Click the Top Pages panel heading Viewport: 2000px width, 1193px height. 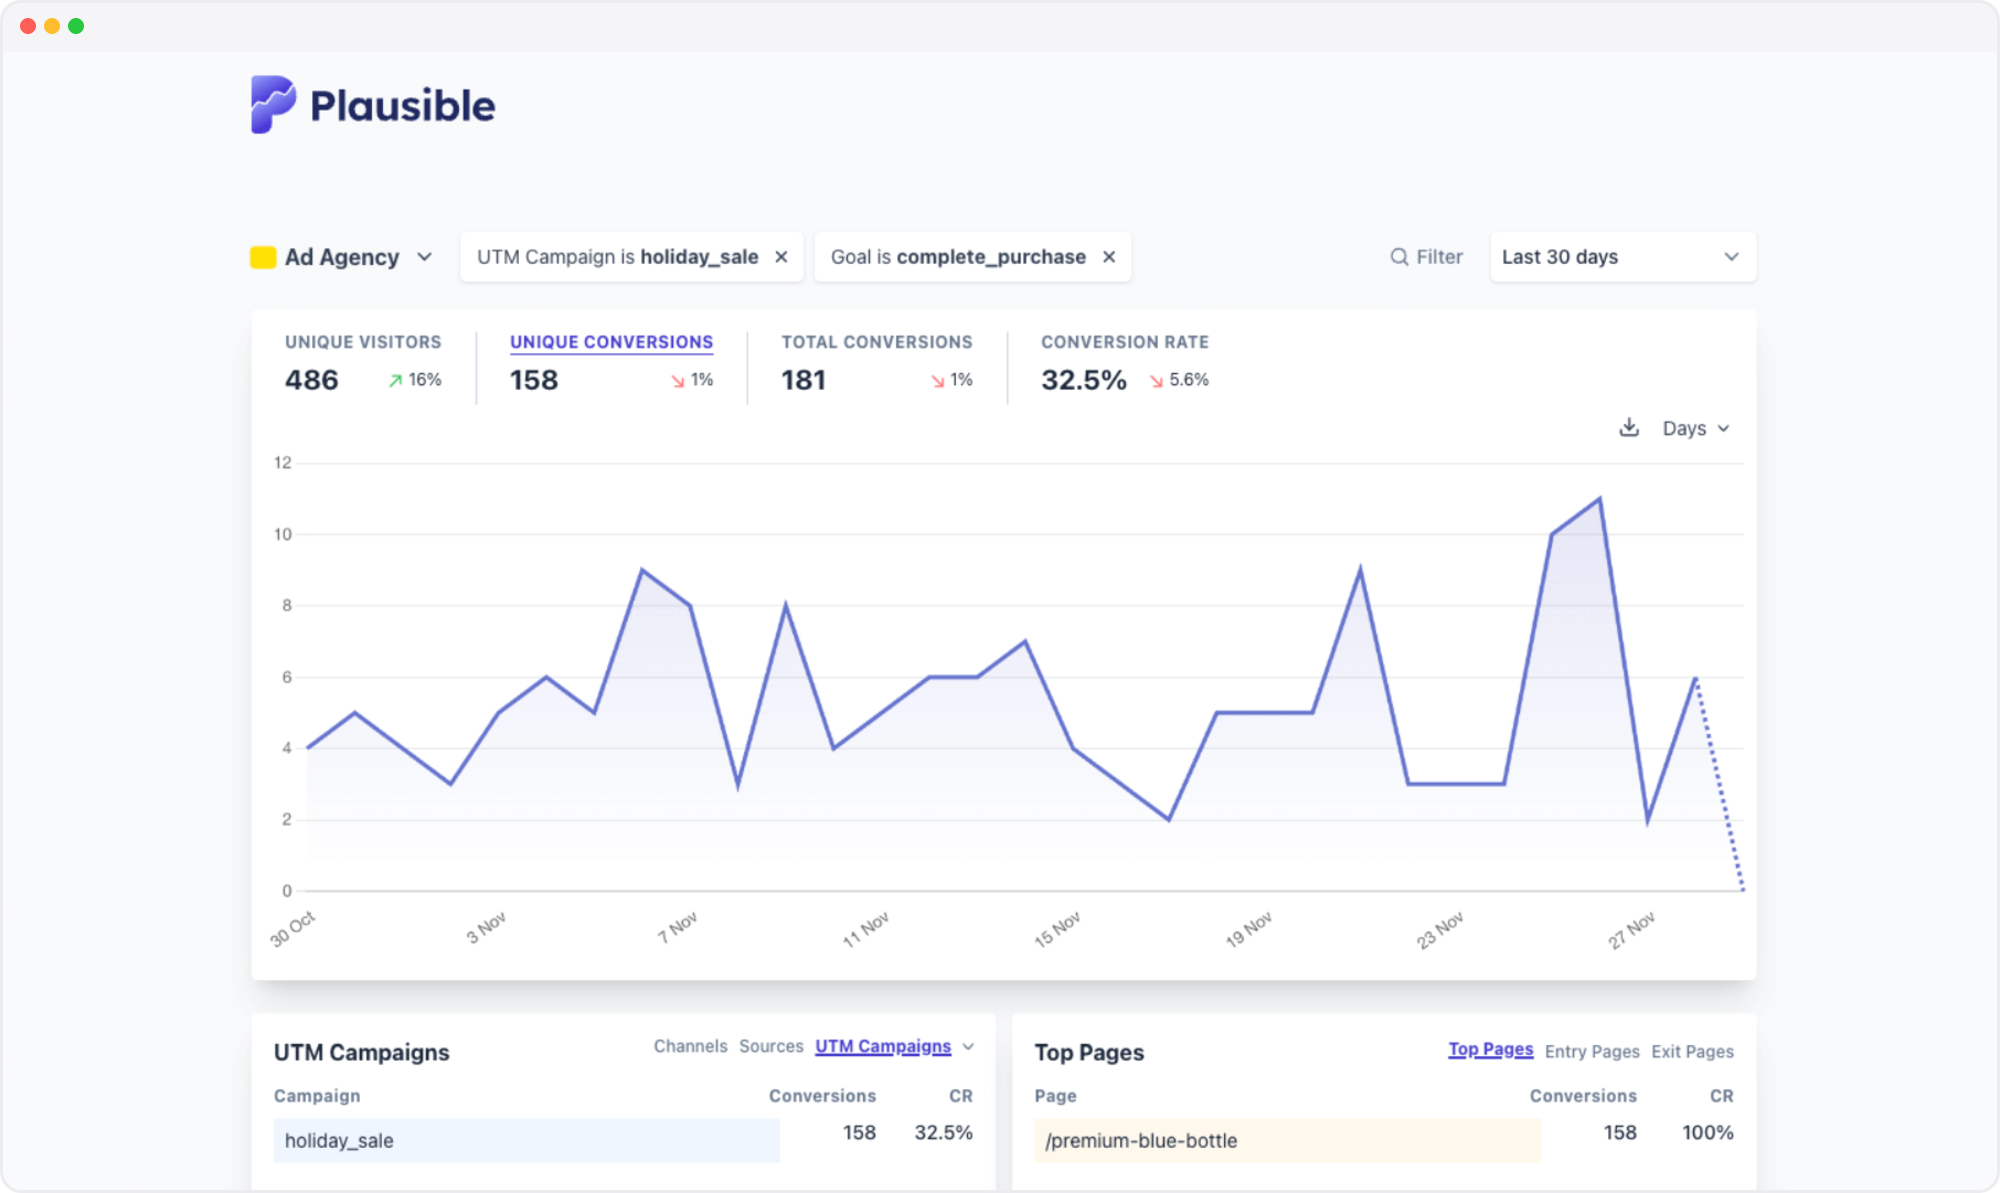[1089, 1052]
